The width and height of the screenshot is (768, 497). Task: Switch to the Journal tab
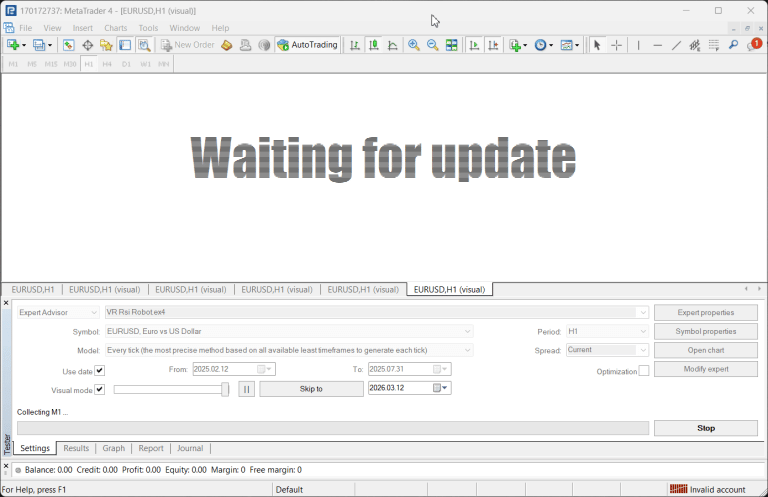tap(190, 448)
